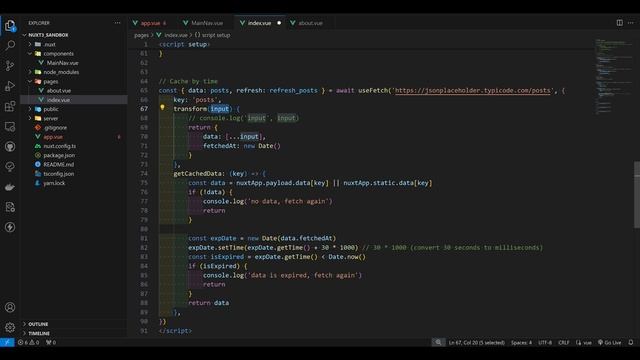Follow the jsonplaceholder.typicode.com/posts URL
This screenshot has height=360, width=640.
(472, 90)
